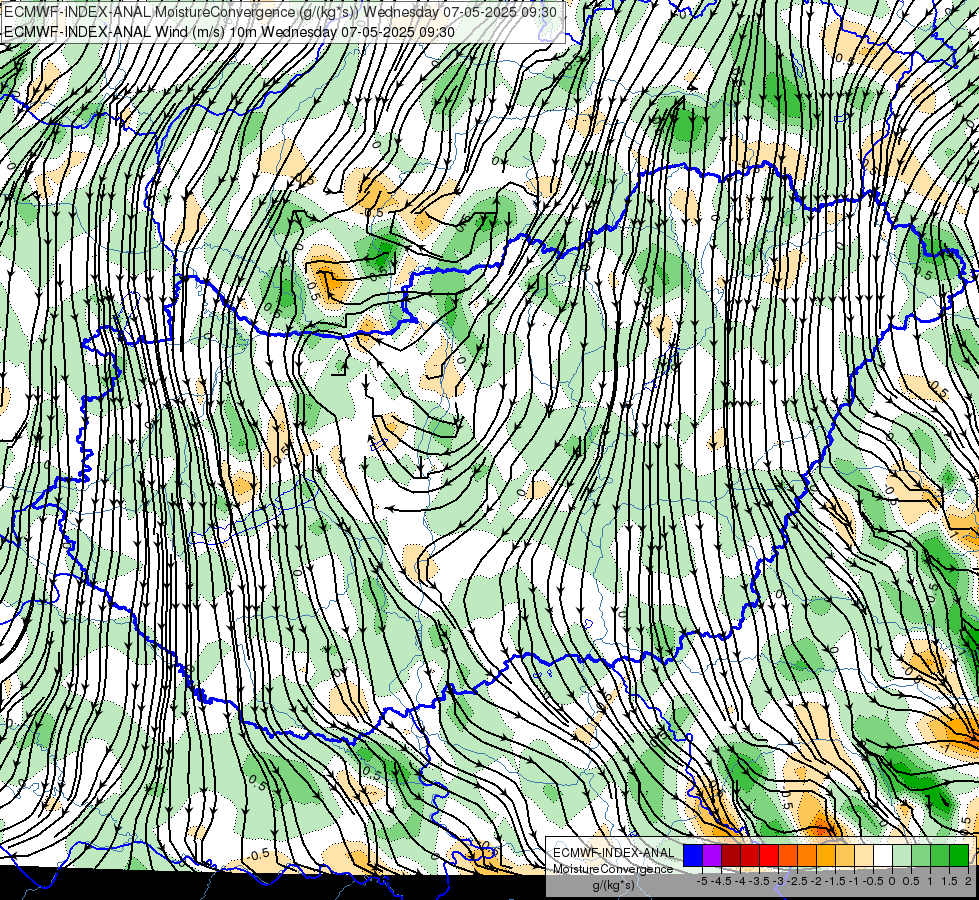
Task: Click 'ECMWF-INDEX-ANAL' text inside the legend box
Action: (x=613, y=853)
